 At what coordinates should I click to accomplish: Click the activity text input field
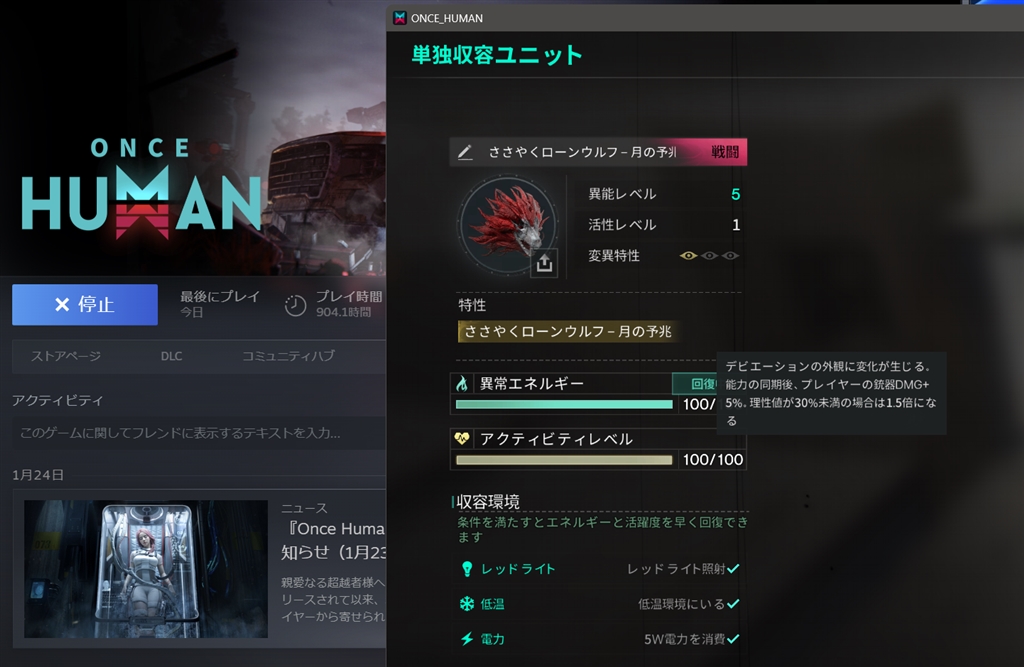199,433
